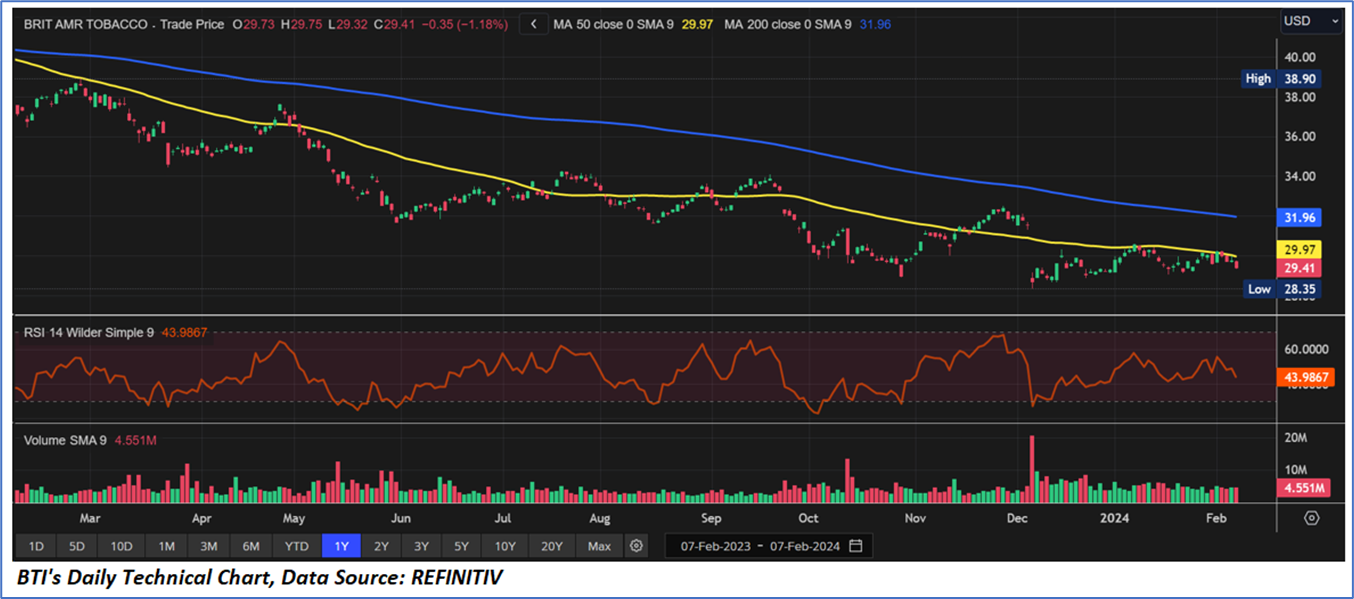Select the 5Y time range
The height and width of the screenshot is (599, 1354).
click(461, 546)
